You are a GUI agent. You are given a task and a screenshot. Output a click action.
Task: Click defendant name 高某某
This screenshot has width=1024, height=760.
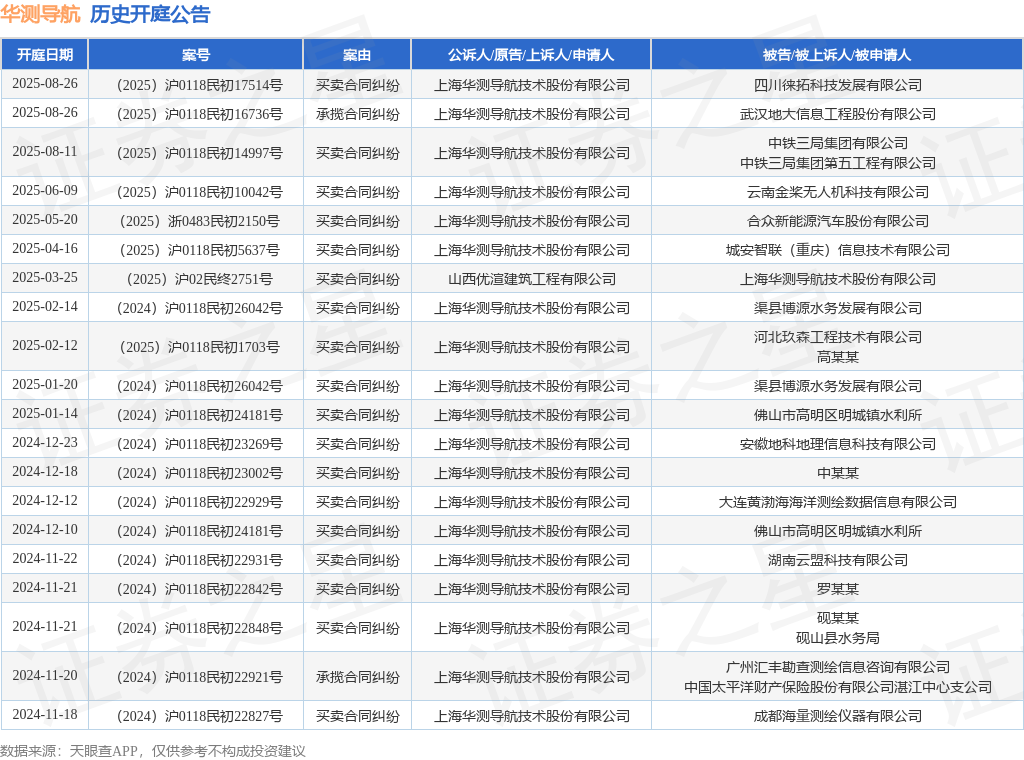click(838, 357)
